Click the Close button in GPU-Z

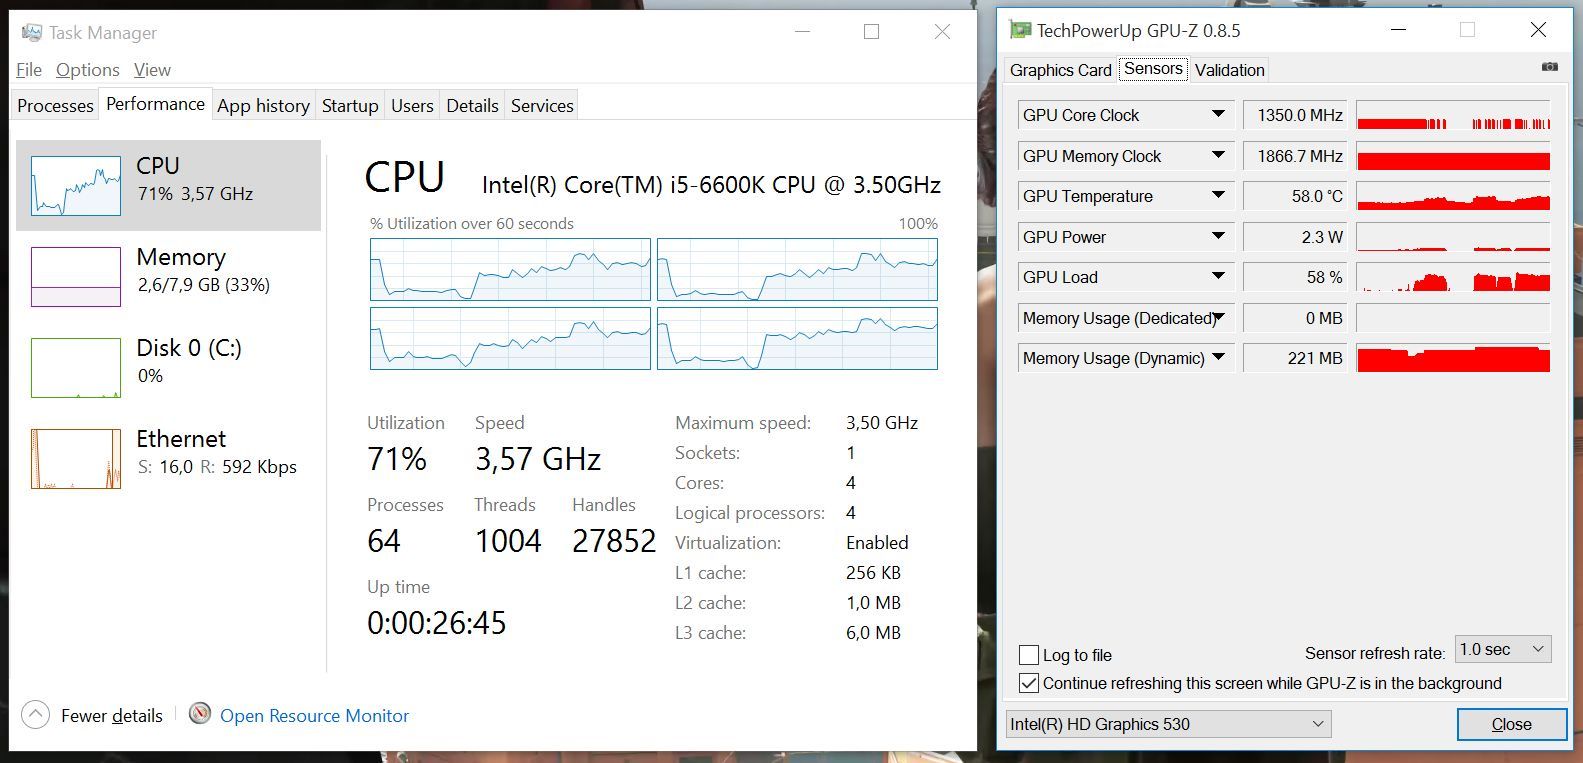coord(1511,724)
